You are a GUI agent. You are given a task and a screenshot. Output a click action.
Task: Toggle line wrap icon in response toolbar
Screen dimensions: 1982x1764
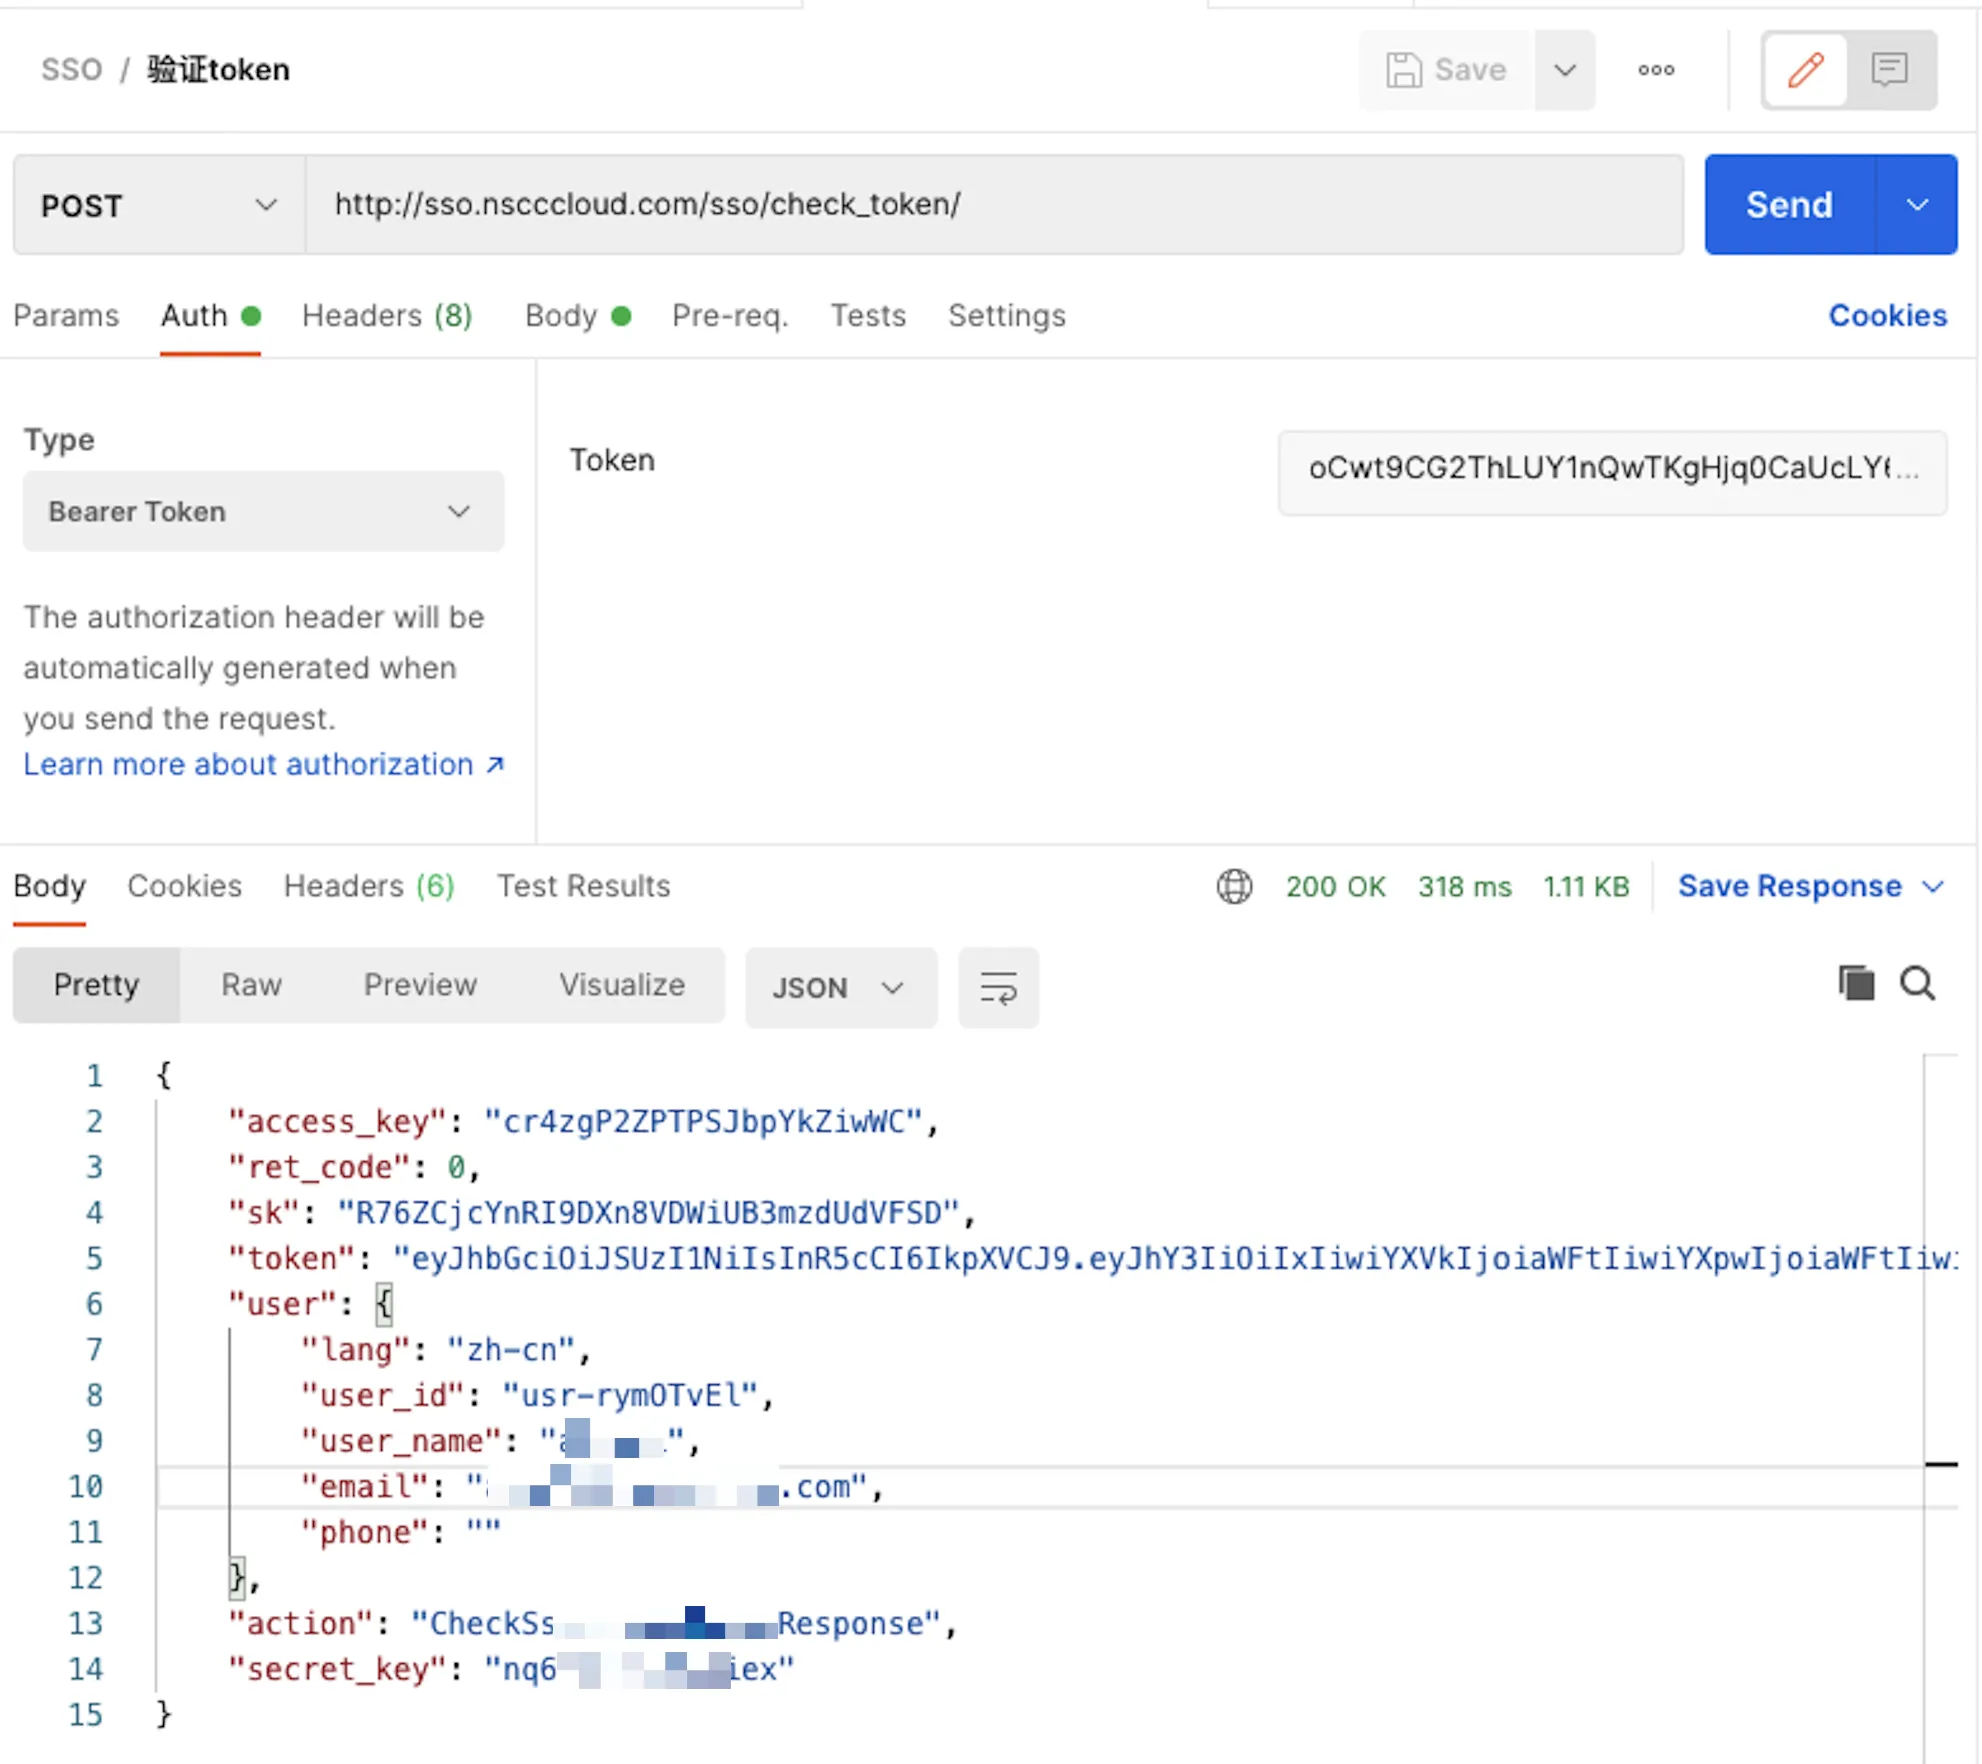[998, 988]
